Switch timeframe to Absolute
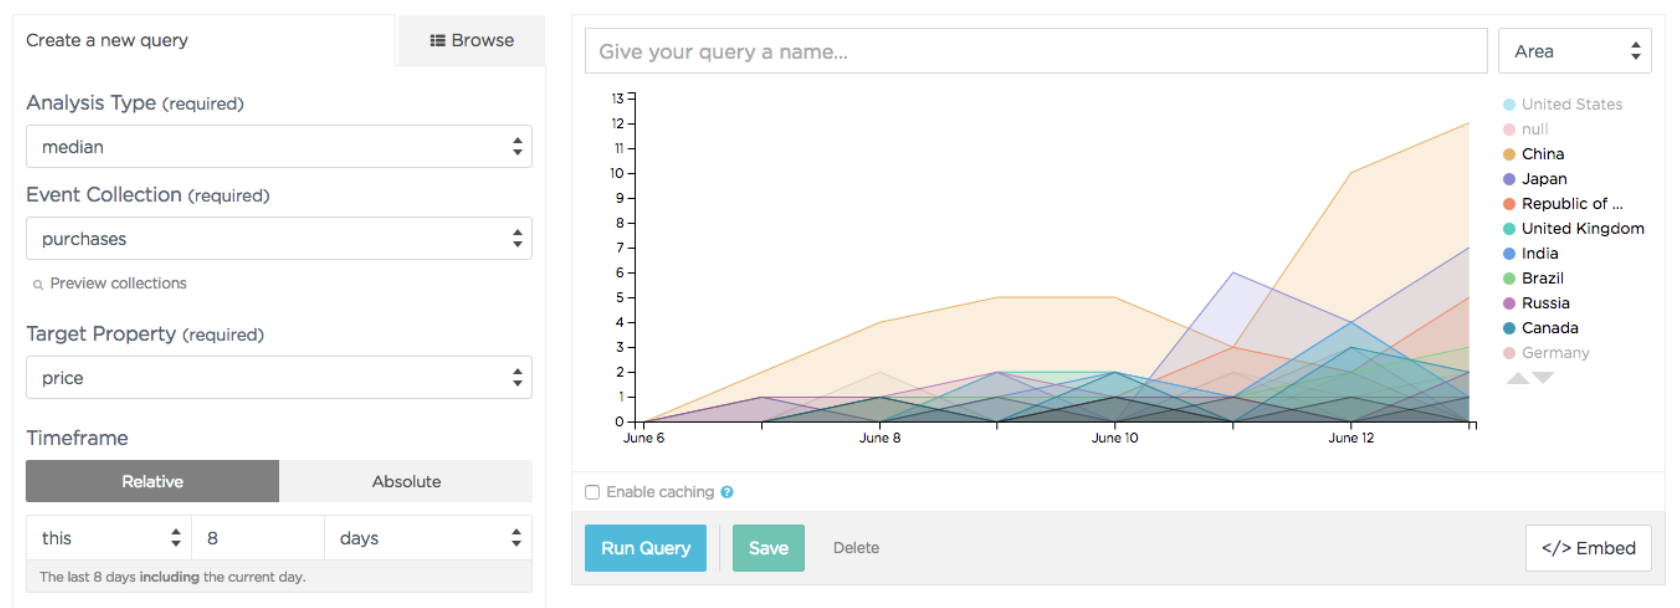1680x608 pixels. click(x=406, y=481)
